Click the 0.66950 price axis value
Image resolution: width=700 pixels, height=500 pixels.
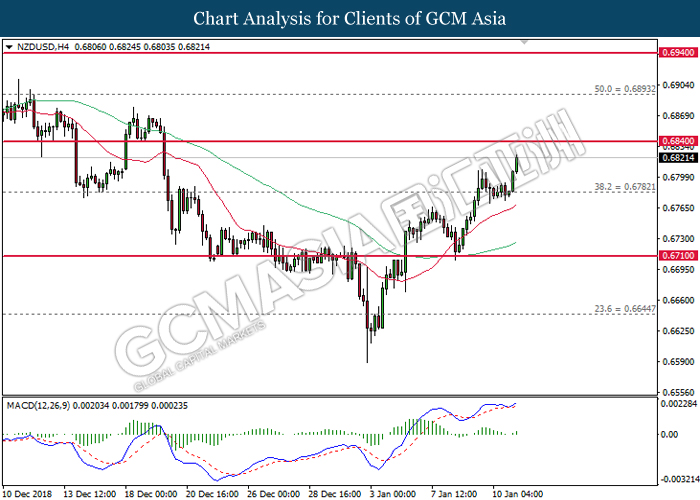pos(678,270)
